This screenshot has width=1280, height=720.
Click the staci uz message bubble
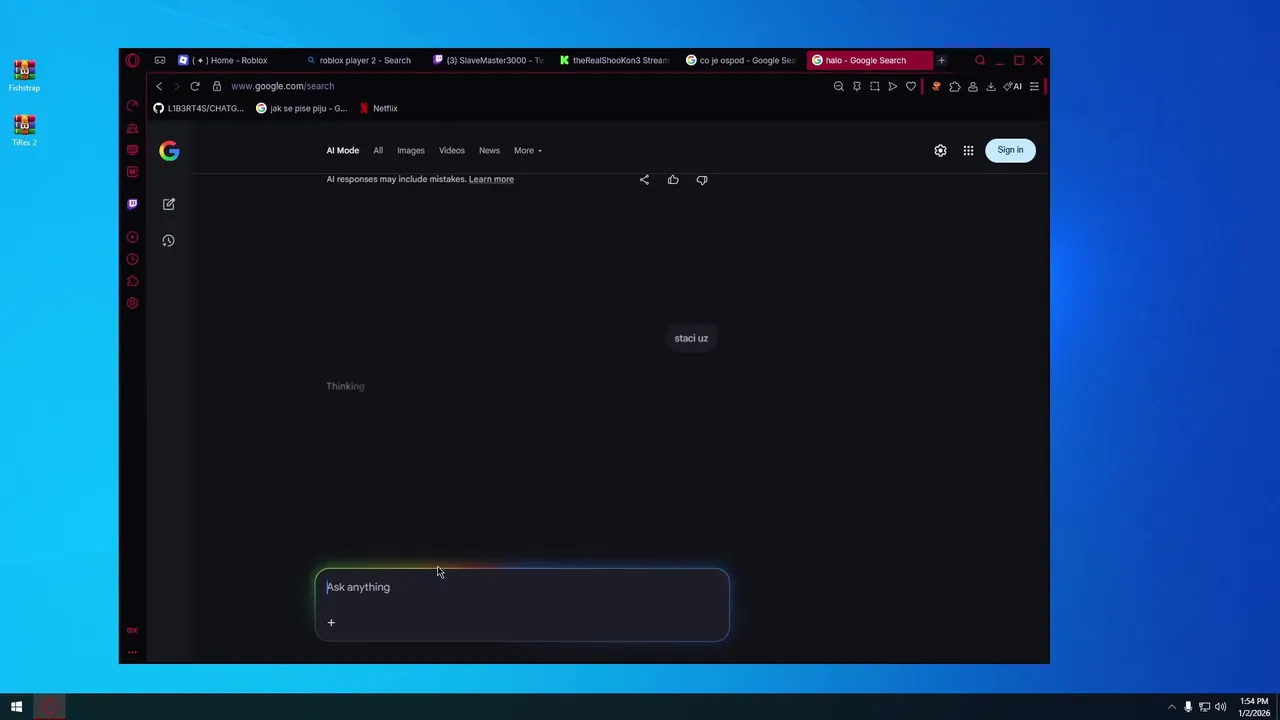click(x=691, y=338)
